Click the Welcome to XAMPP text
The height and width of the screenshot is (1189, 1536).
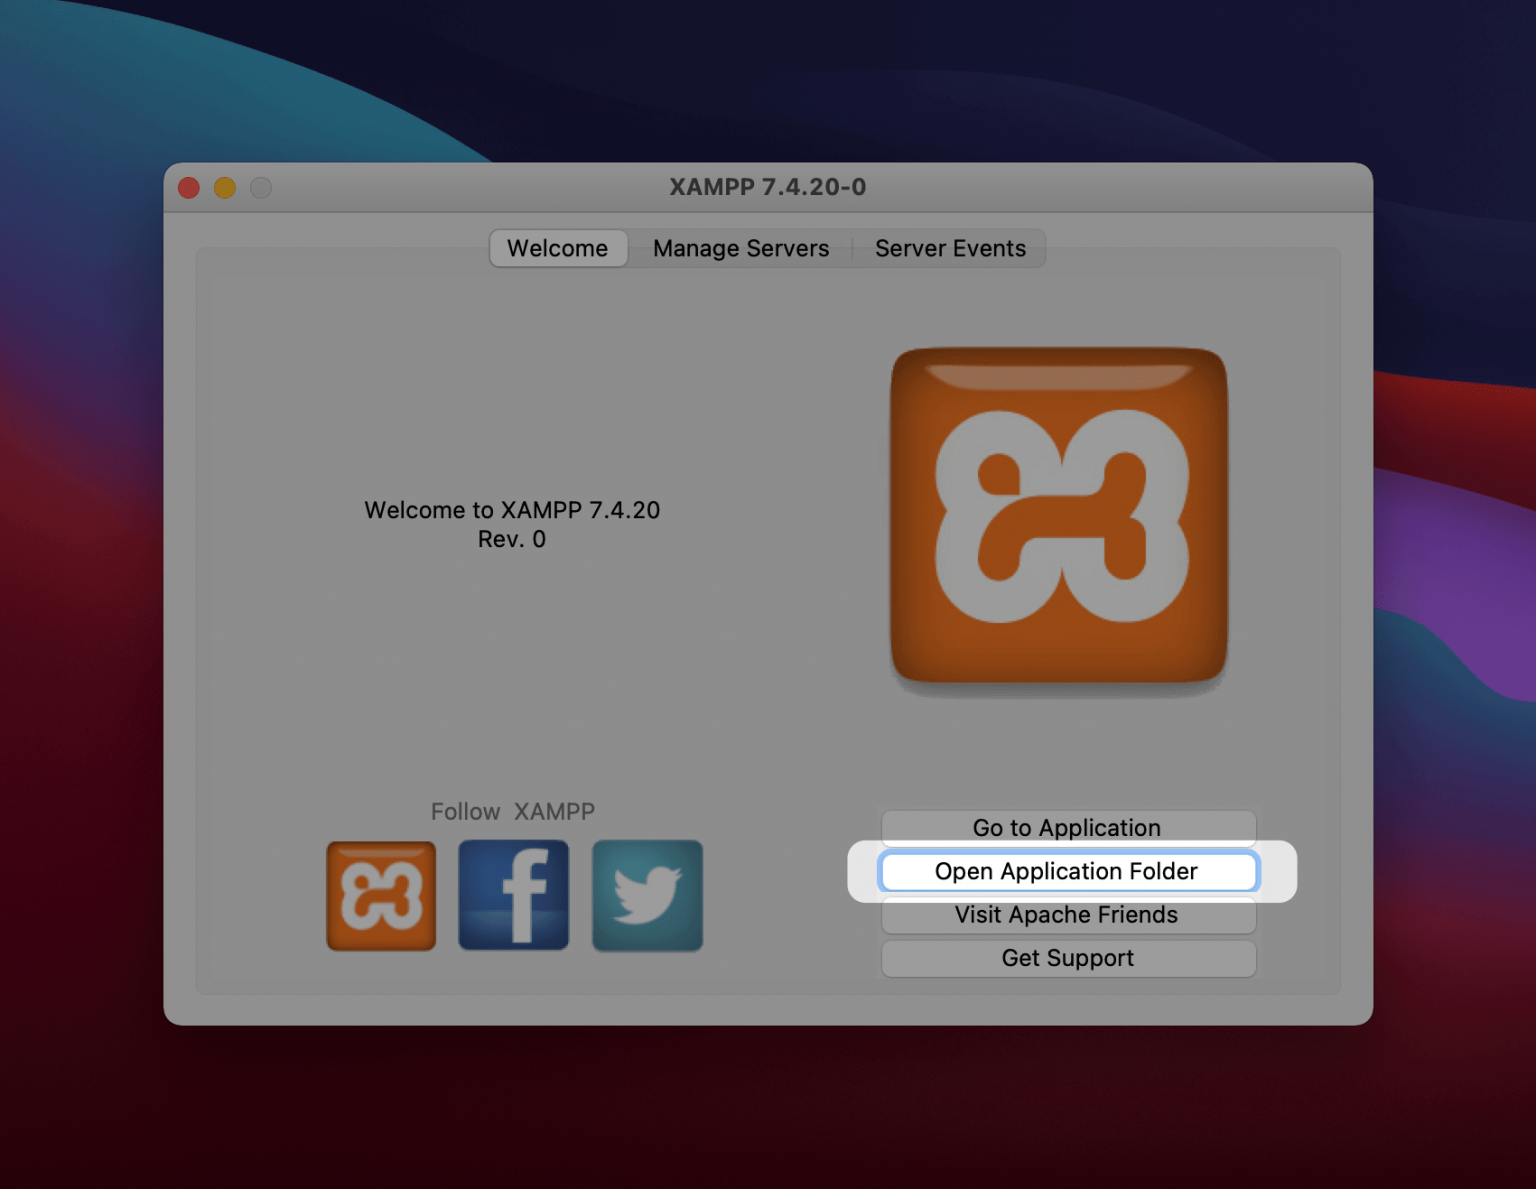pyautogui.click(x=511, y=510)
